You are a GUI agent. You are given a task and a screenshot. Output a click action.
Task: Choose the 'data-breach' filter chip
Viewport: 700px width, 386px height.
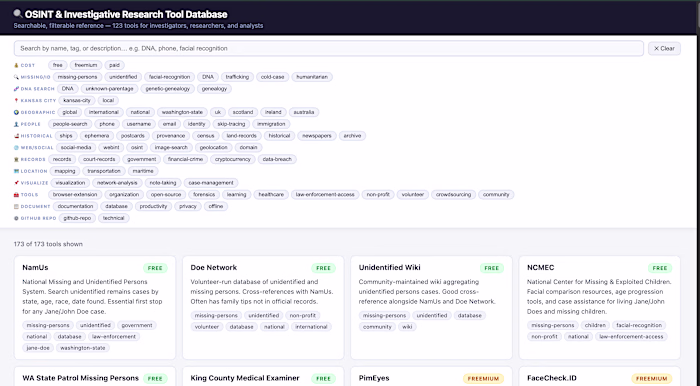277,159
